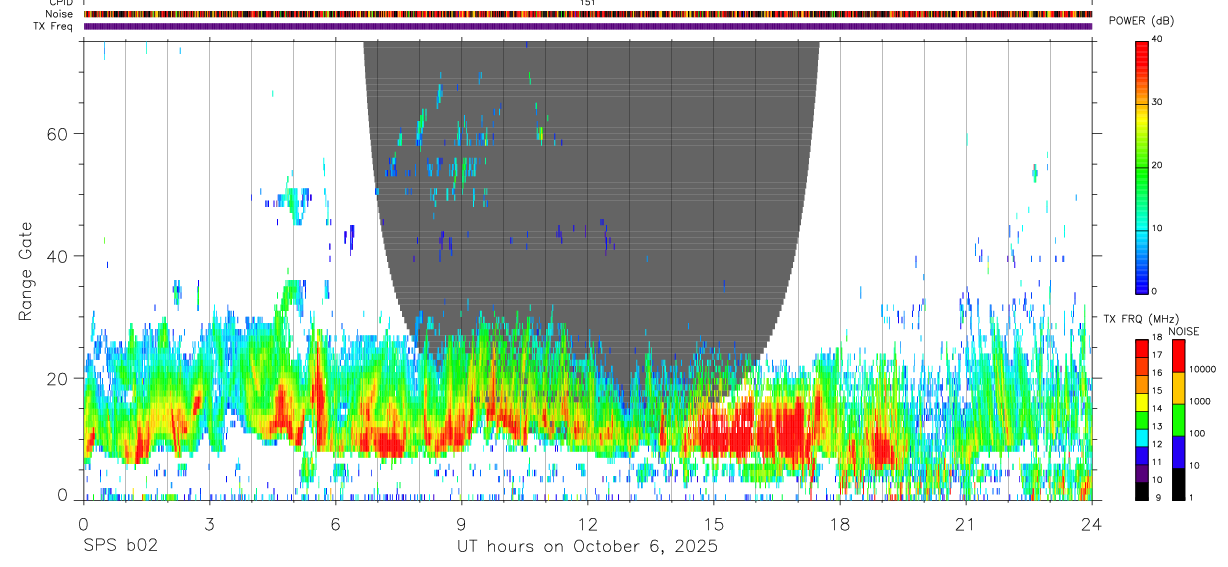
Task: Click the purple TX Freq strip at top
Action: click(x=588, y=27)
